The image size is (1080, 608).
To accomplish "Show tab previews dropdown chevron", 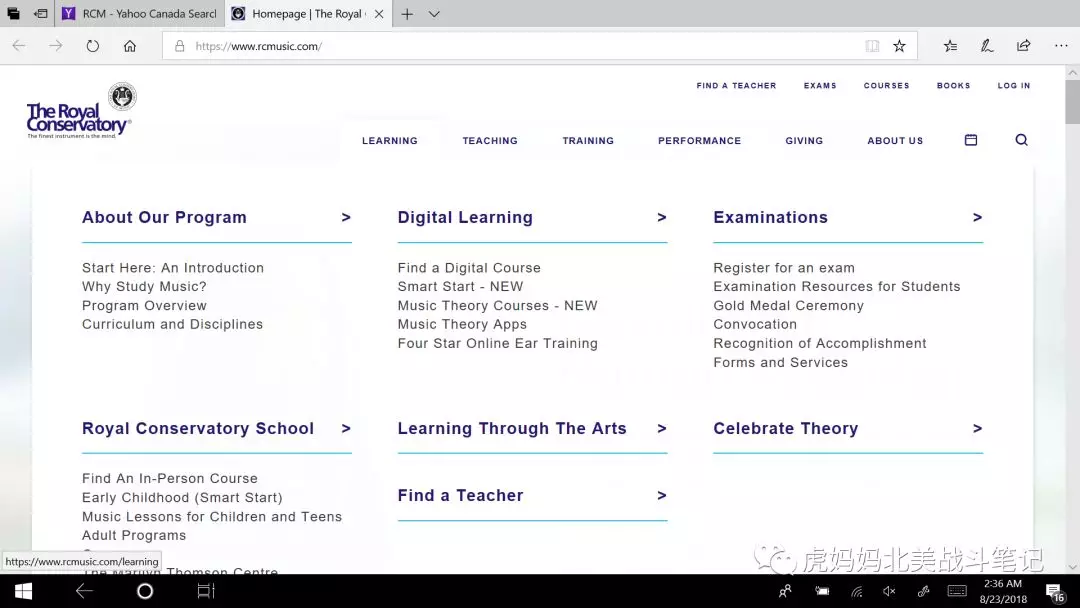I will [434, 14].
